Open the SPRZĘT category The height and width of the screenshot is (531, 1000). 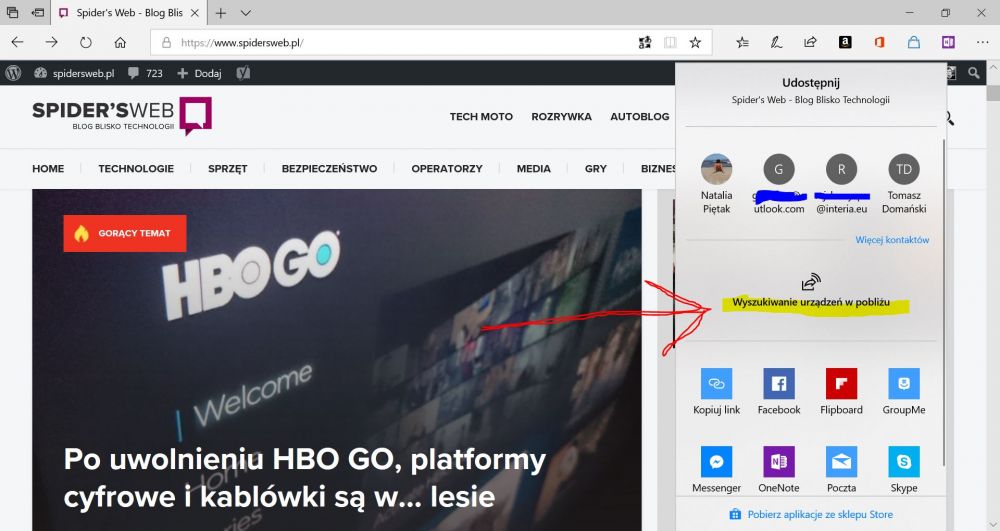(228, 168)
